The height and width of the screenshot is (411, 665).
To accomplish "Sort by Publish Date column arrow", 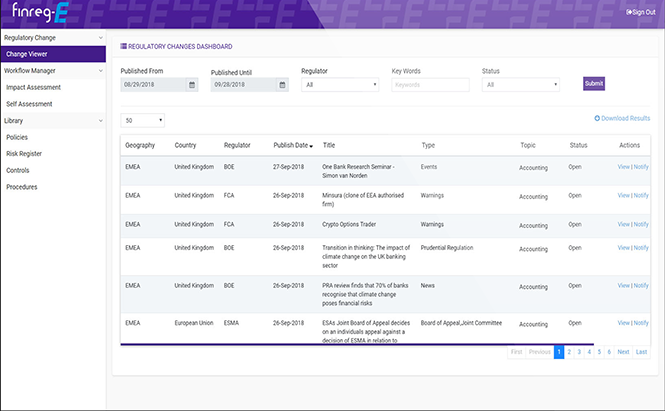I will pos(311,146).
